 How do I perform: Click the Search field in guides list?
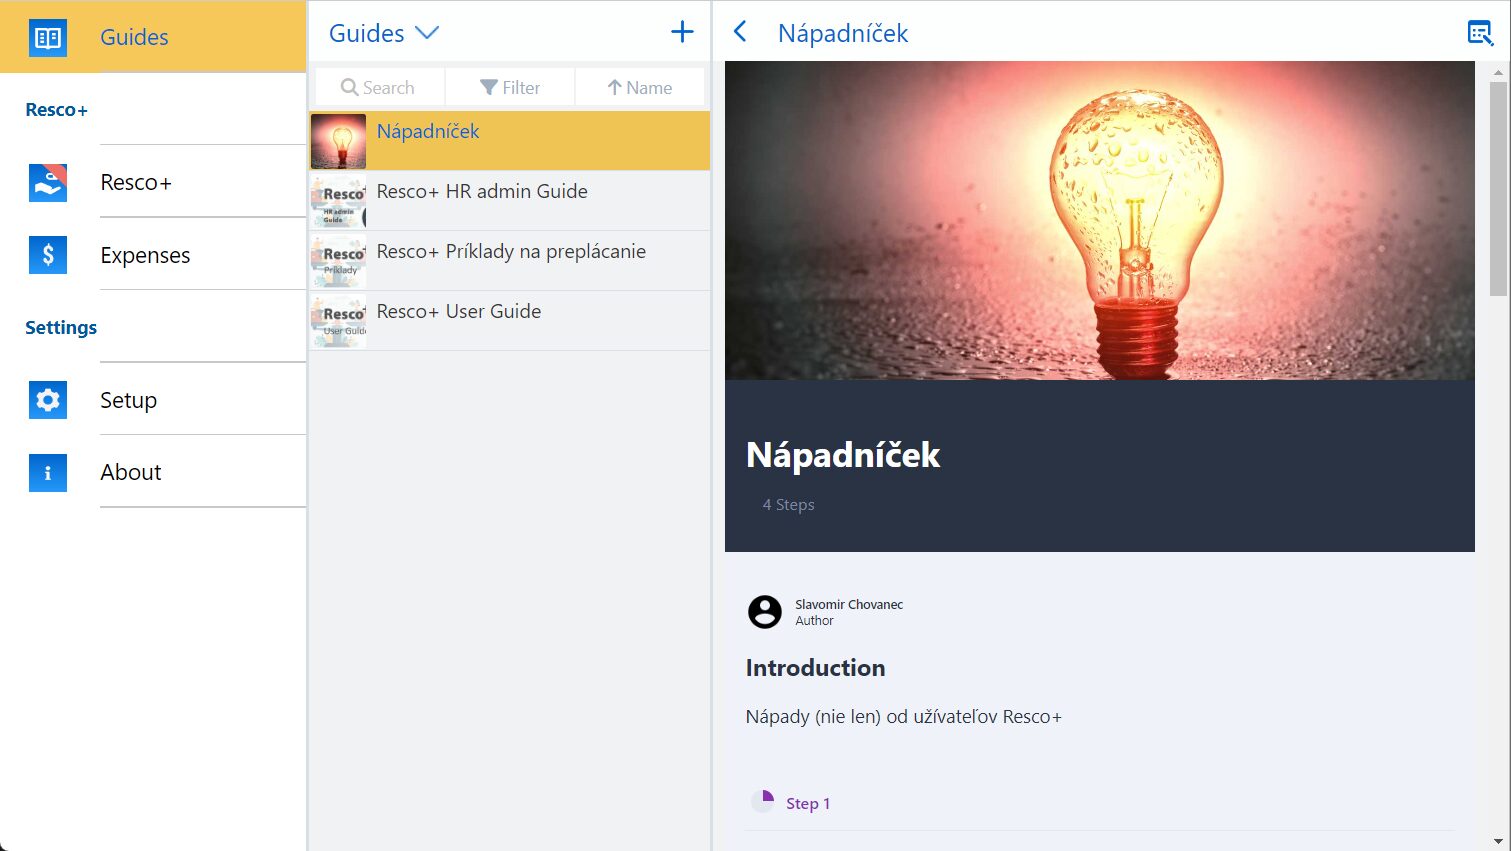pyautogui.click(x=379, y=87)
